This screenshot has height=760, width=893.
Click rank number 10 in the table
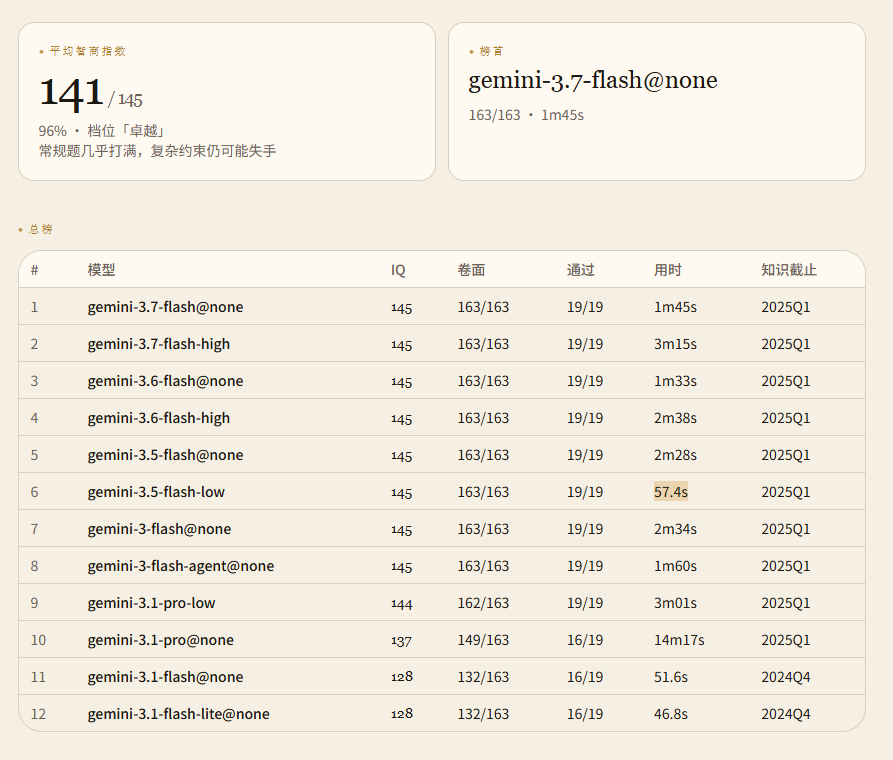click(38, 640)
